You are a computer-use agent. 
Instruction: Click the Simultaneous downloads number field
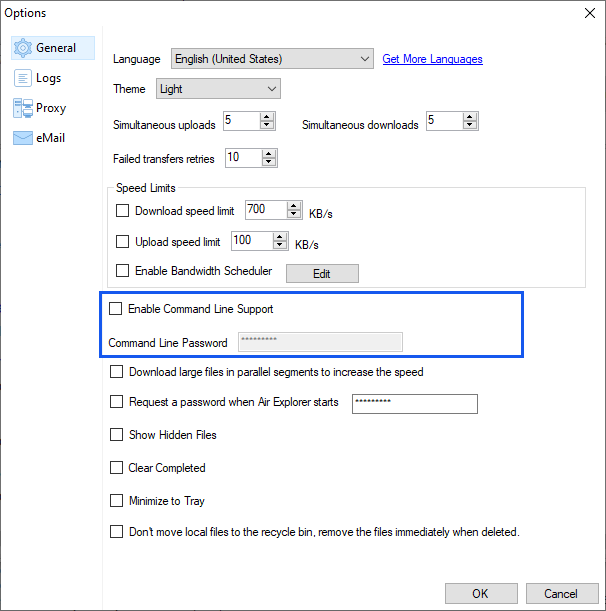pos(445,121)
